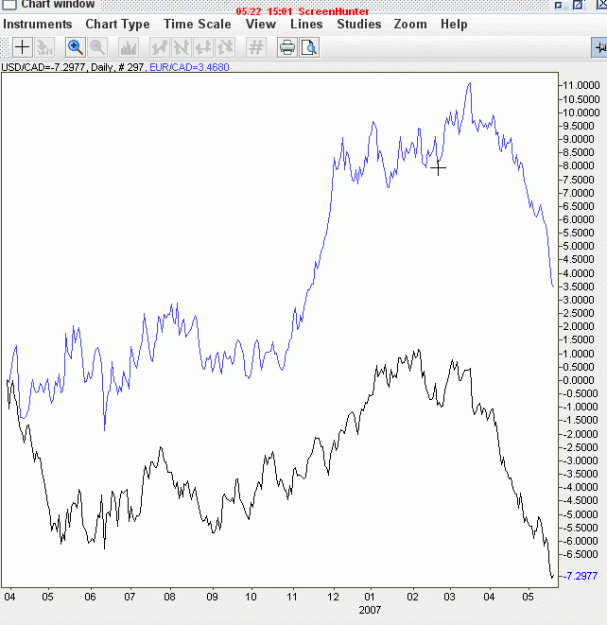
Task: Open the Instruments menu
Action: coord(37,24)
